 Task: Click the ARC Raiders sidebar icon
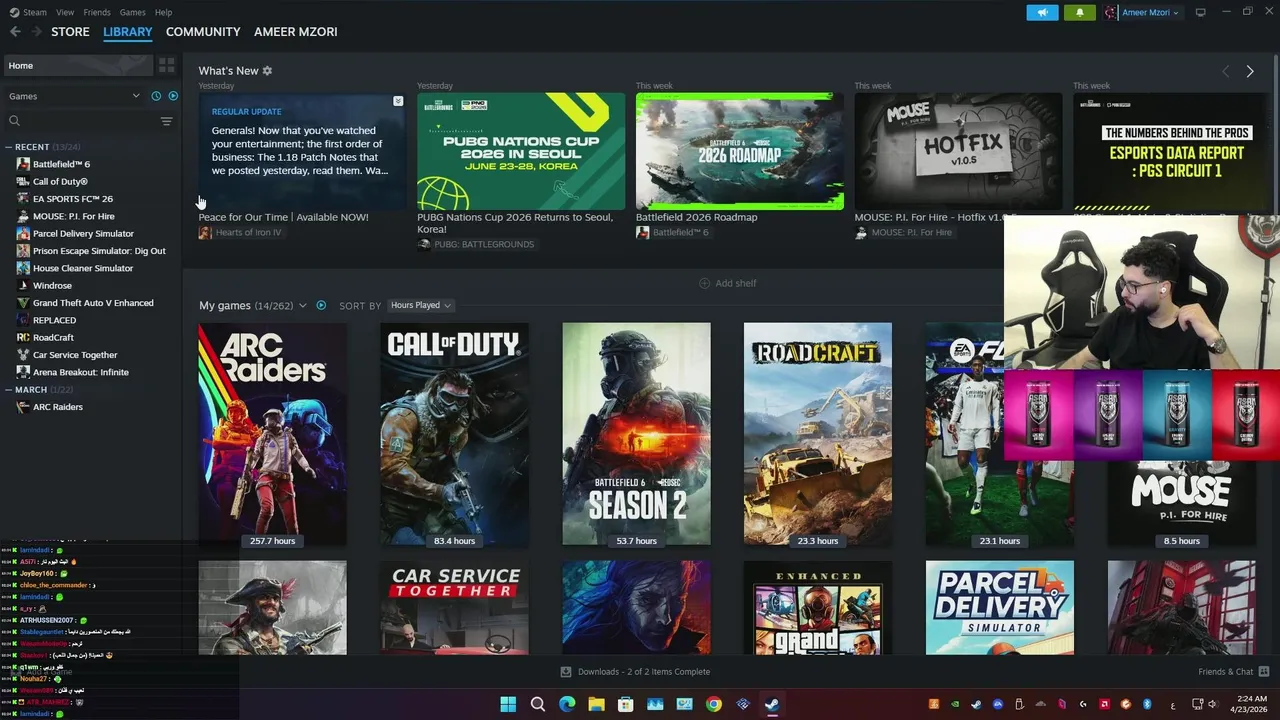23,407
